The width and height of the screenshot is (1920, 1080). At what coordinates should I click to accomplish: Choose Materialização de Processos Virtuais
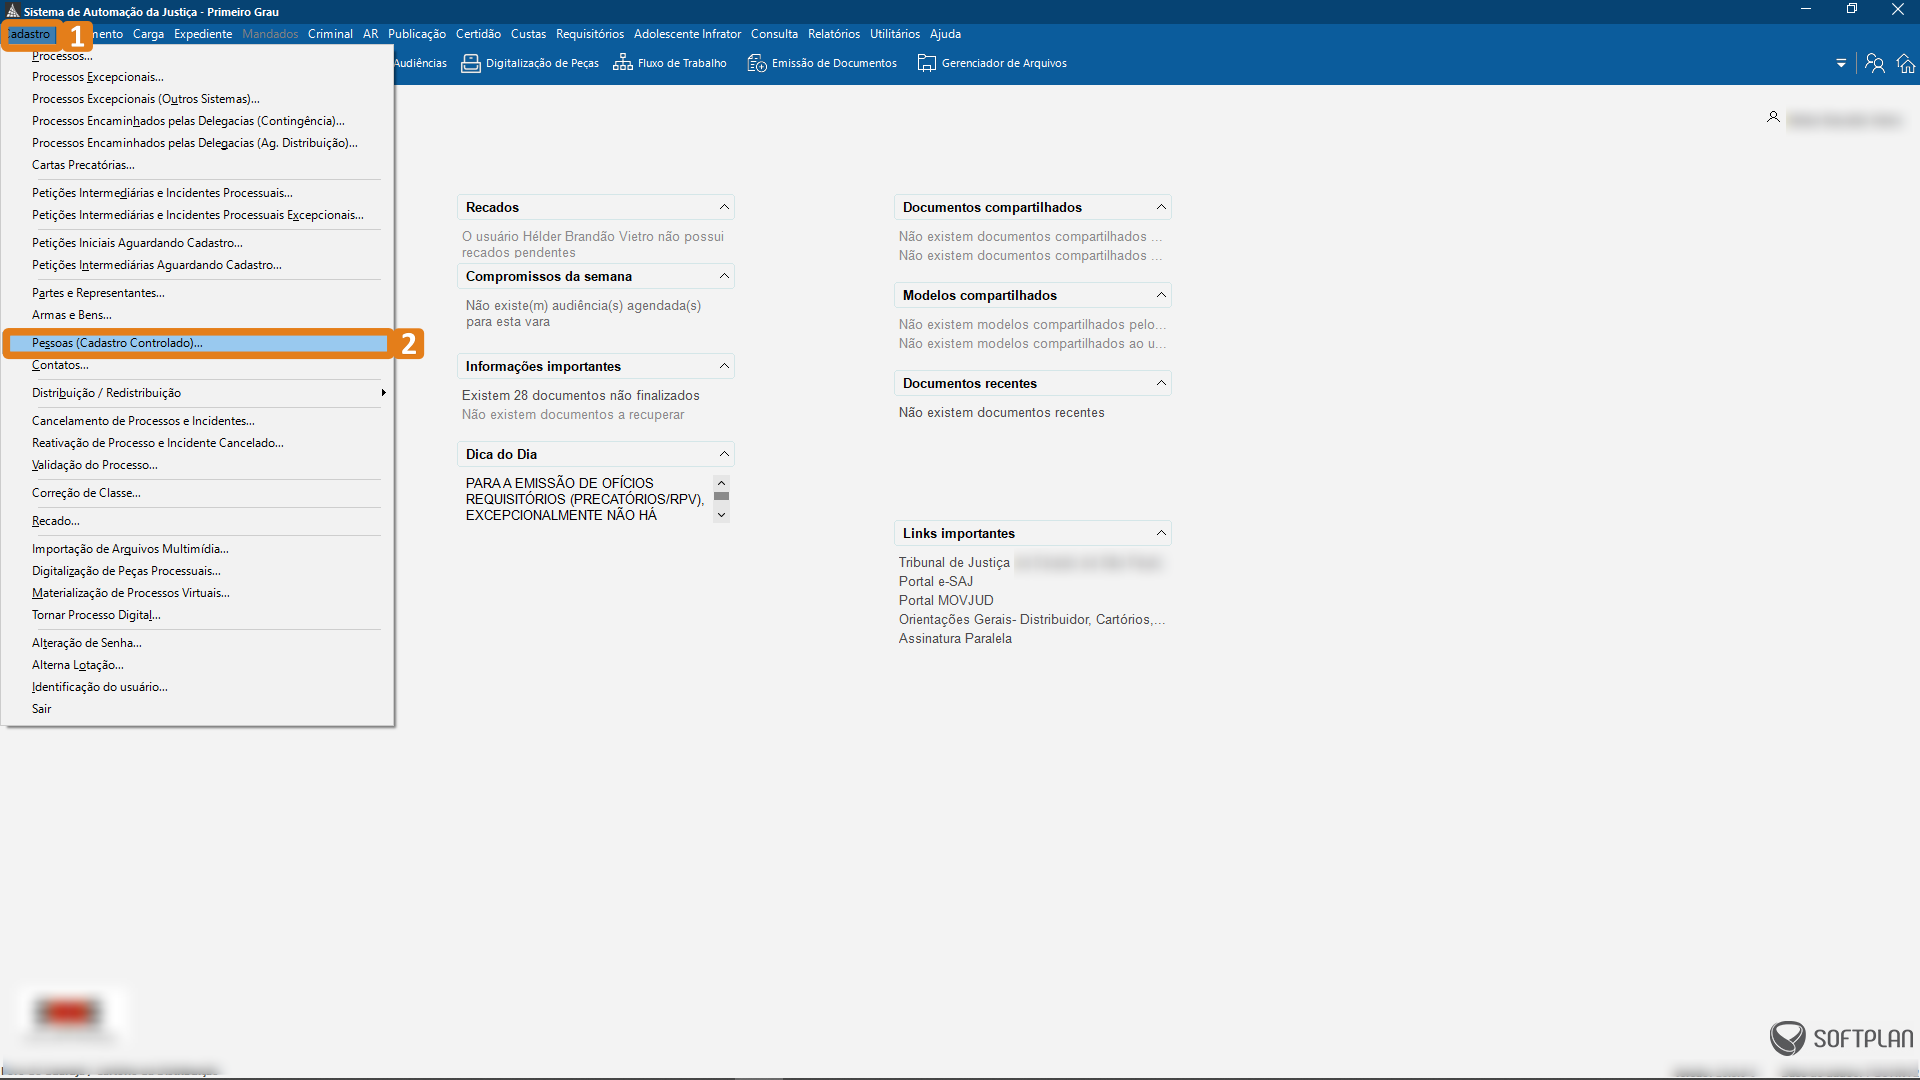131,593
